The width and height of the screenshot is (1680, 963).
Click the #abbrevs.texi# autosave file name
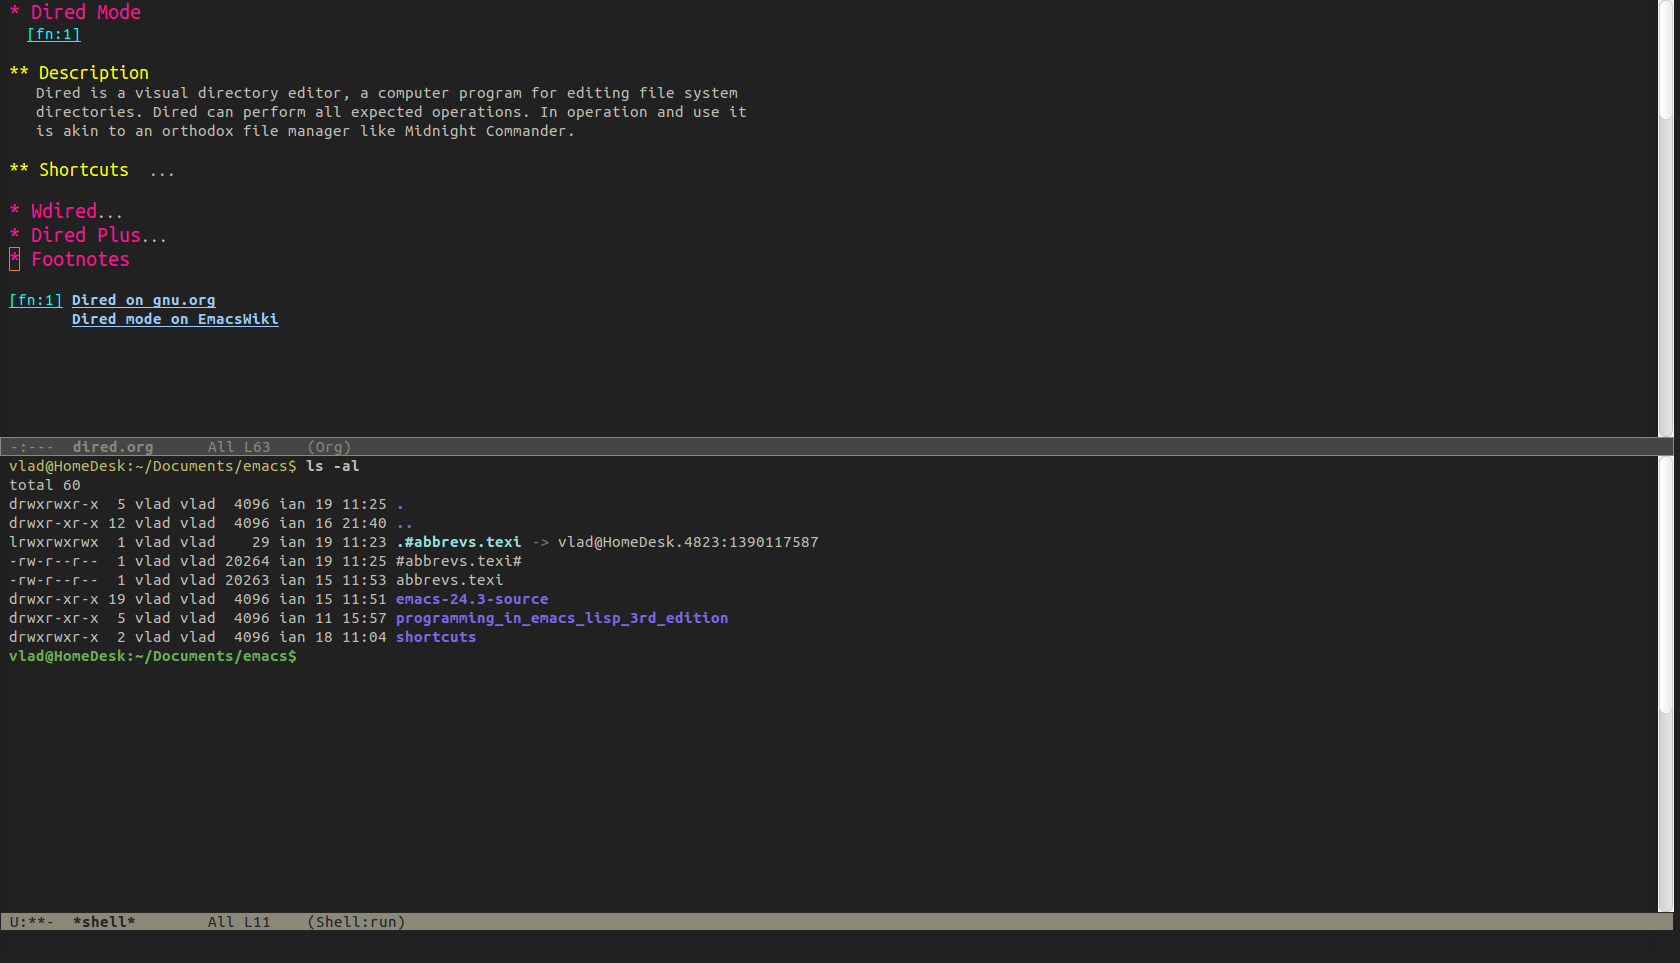point(459,561)
